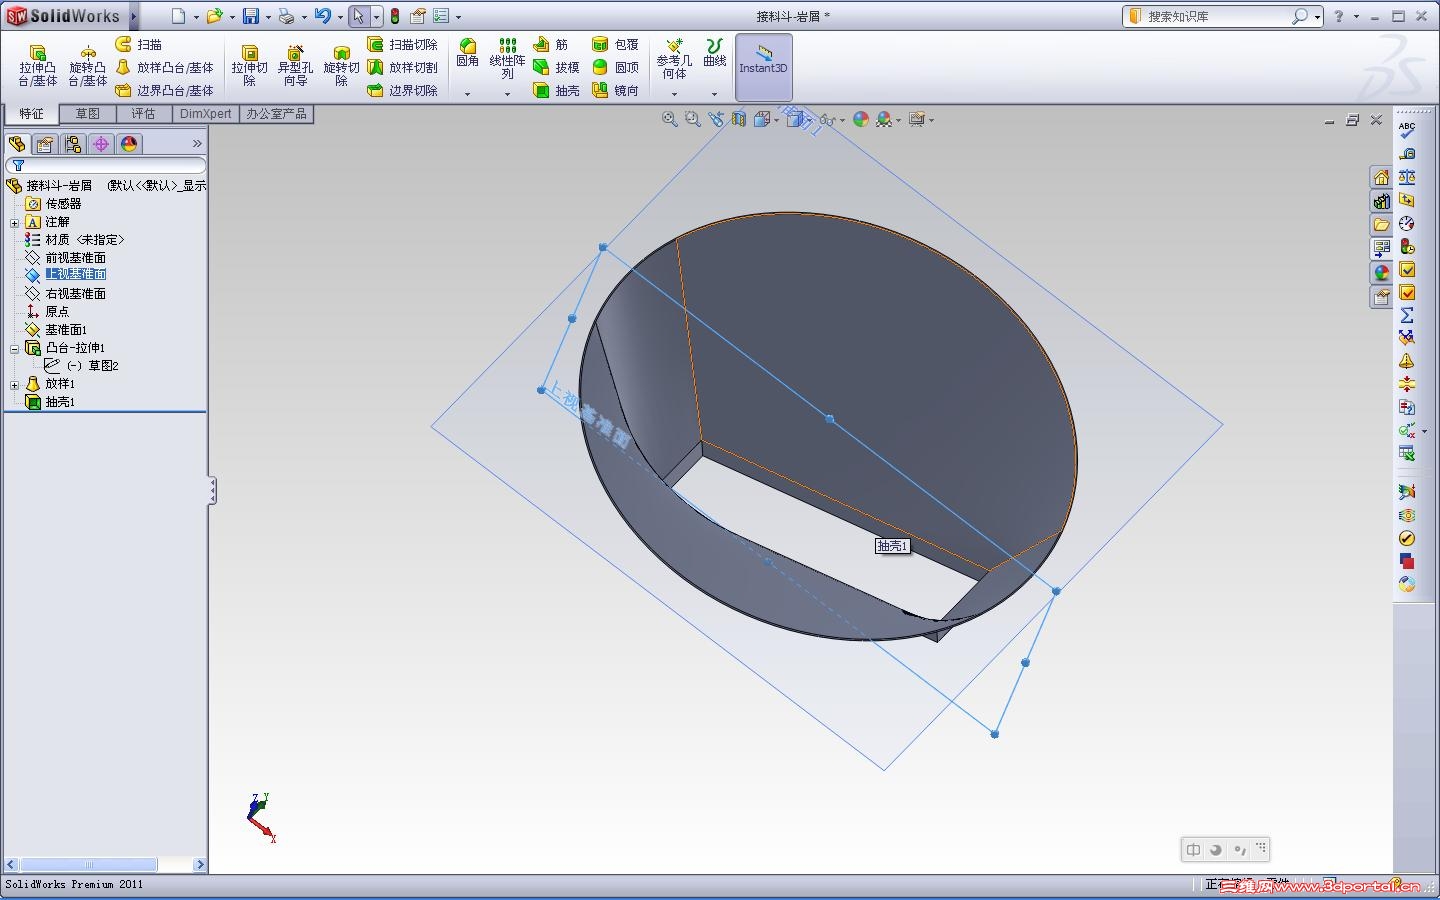This screenshot has height=900, width=1440.
Task: Choose the 抽壳 shell feature in toolbar
Action: click(556, 90)
